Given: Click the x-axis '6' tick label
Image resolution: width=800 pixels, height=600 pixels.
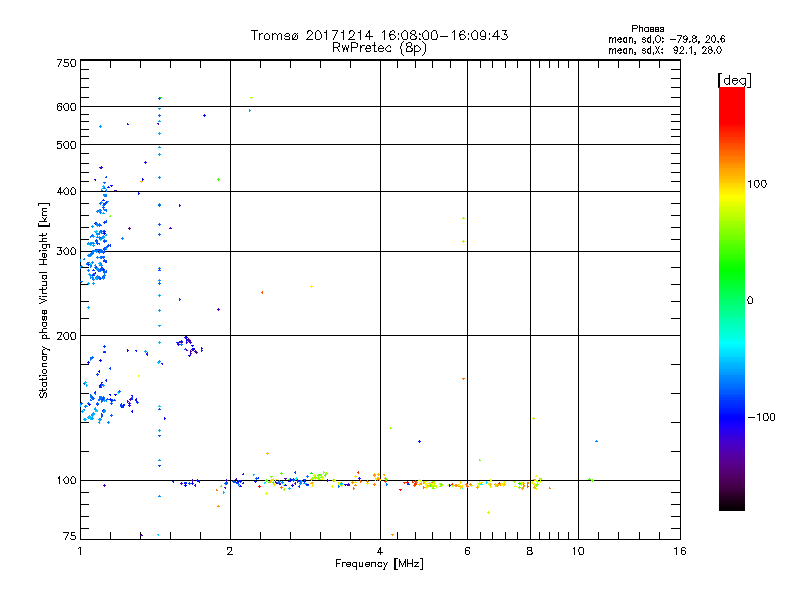Looking at the screenshot, I should (x=467, y=551).
